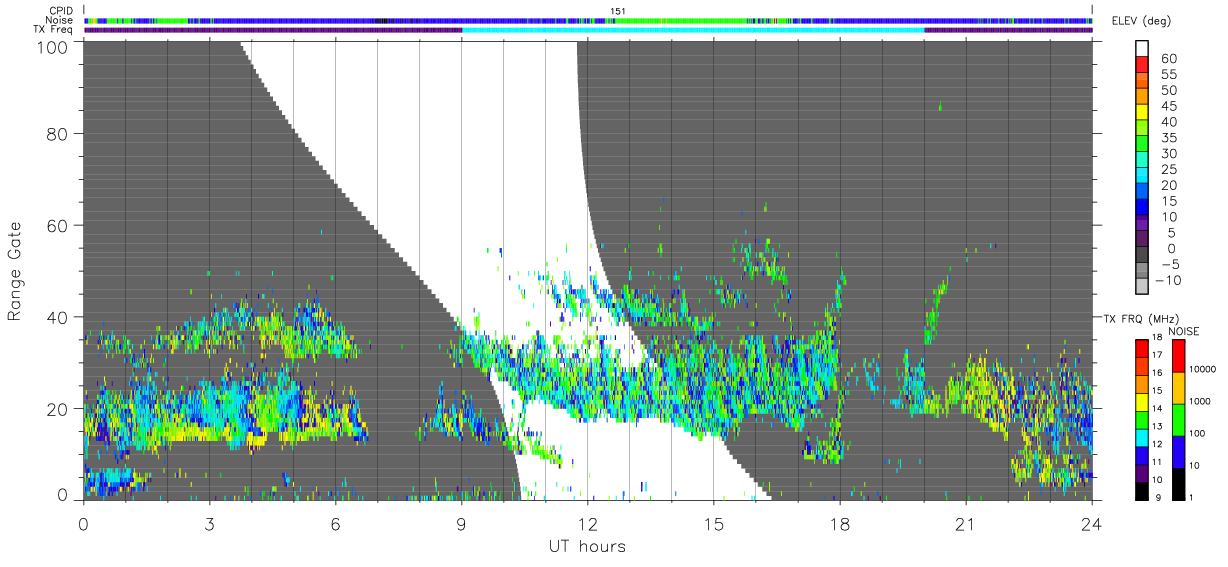Click the 20 tick on the Range Gate axis
1228x567 pixels.
point(58,409)
